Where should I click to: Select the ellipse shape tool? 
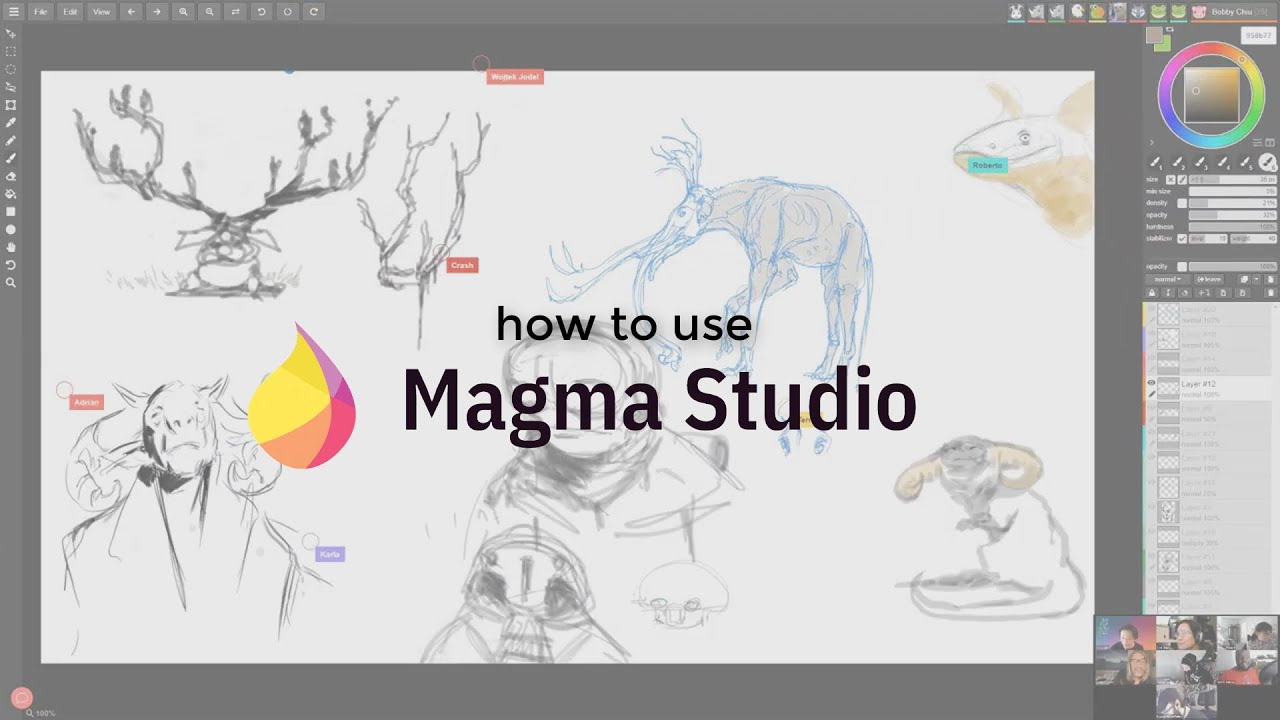(11, 229)
